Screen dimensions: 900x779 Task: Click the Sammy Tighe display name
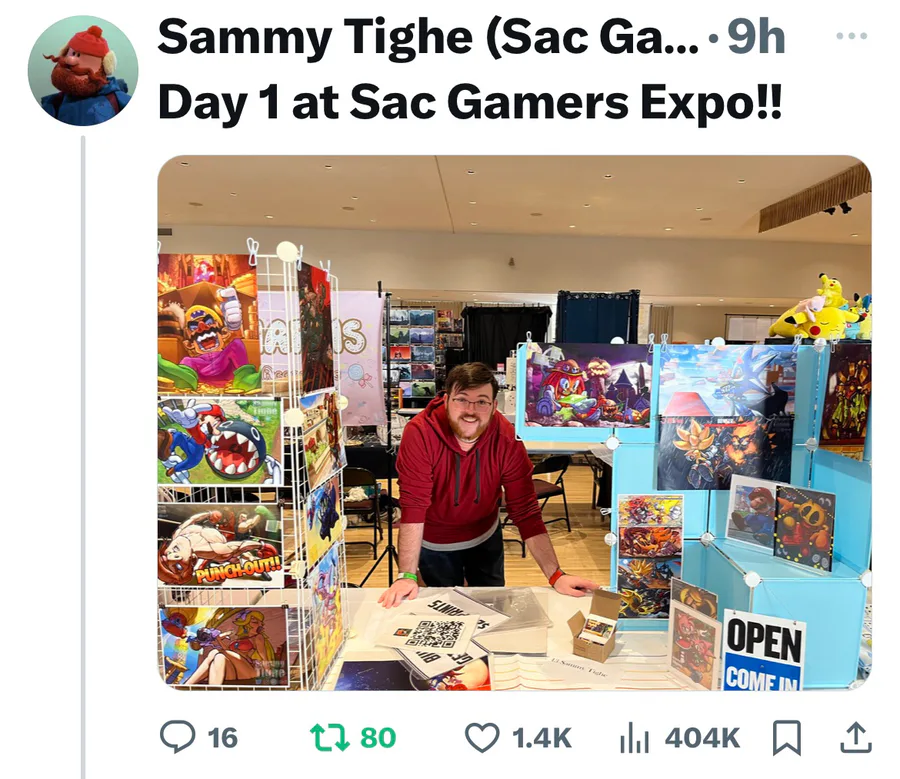click(x=428, y=37)
